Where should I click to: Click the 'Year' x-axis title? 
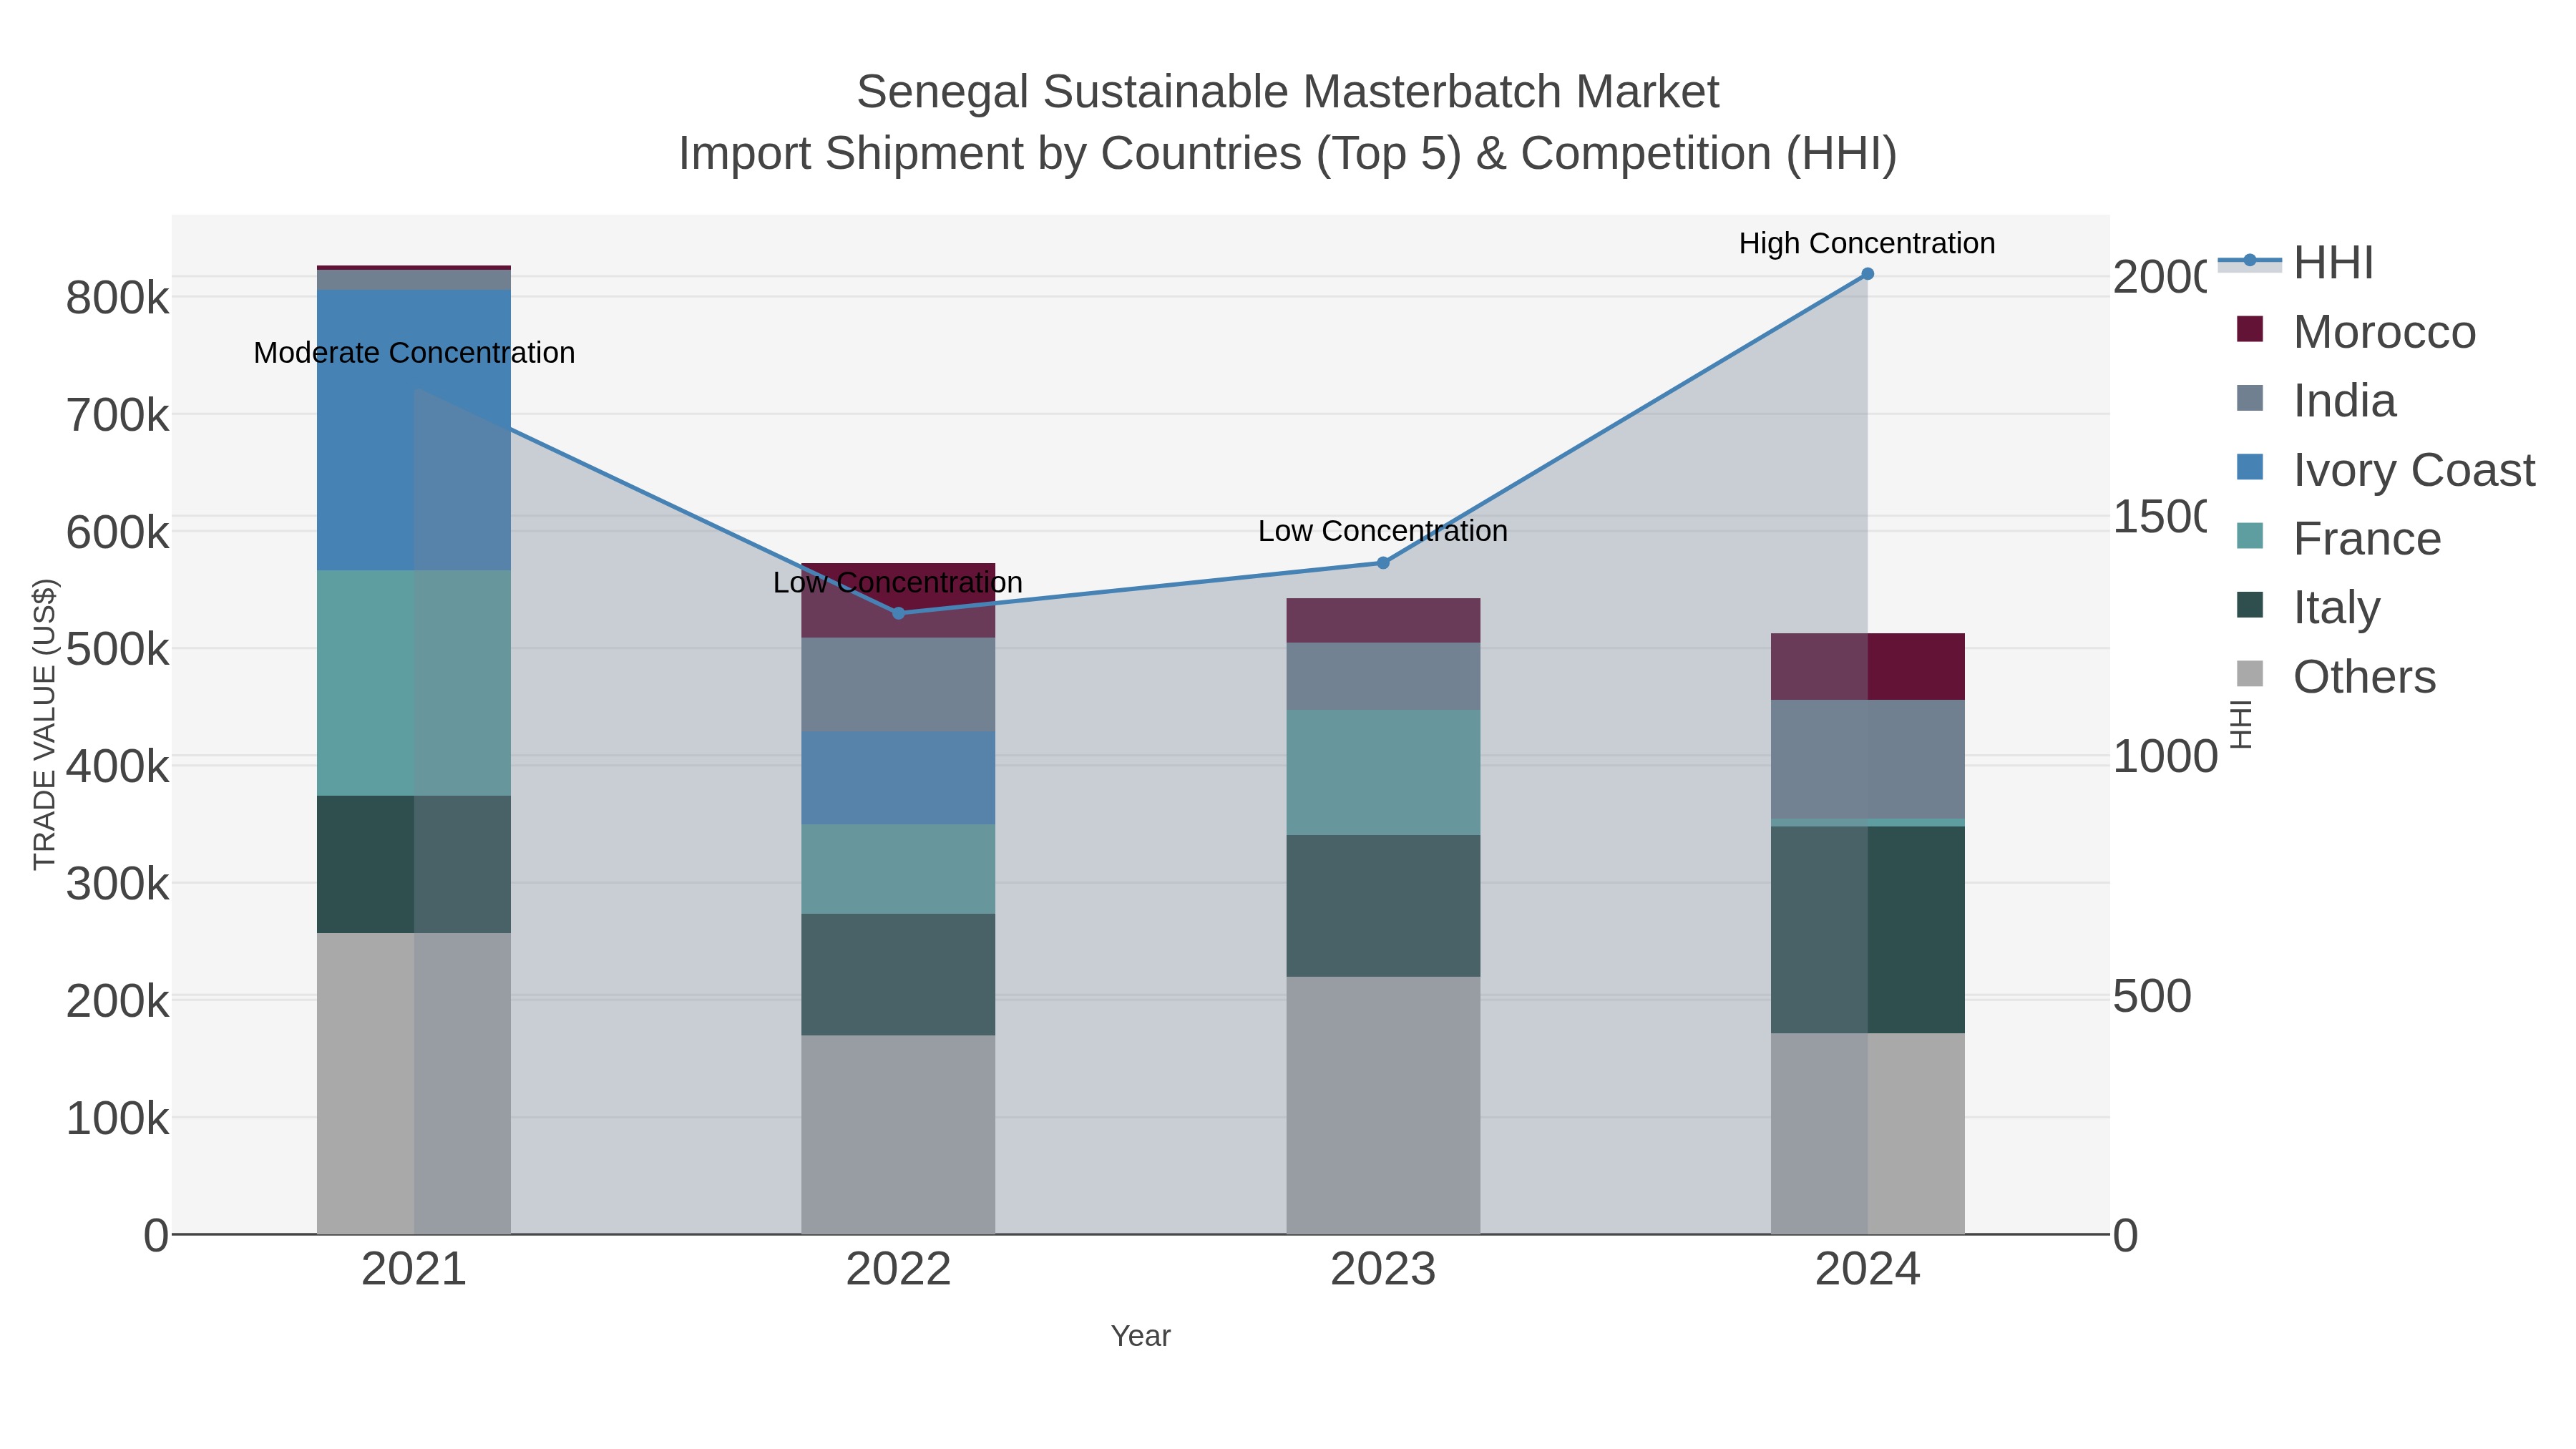pos(1141,1336)
